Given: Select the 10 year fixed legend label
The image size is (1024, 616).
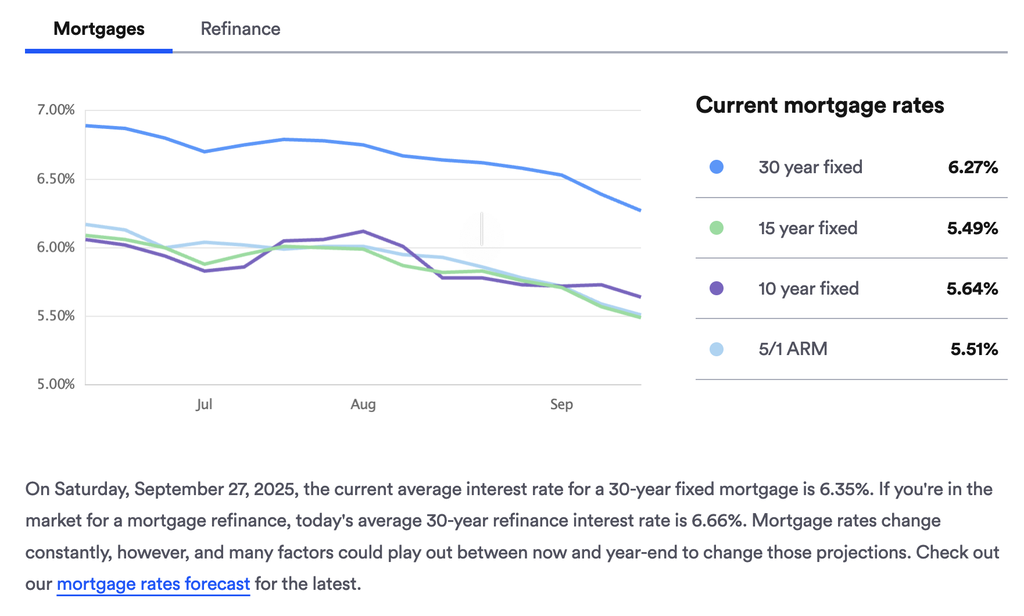Looking at the screenshot, I should 808,289.
